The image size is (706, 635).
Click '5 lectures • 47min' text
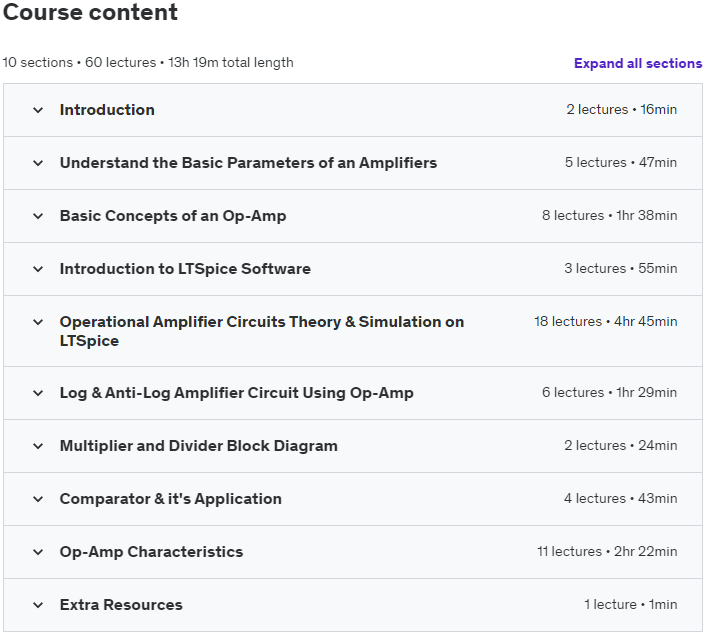(621, 162)
